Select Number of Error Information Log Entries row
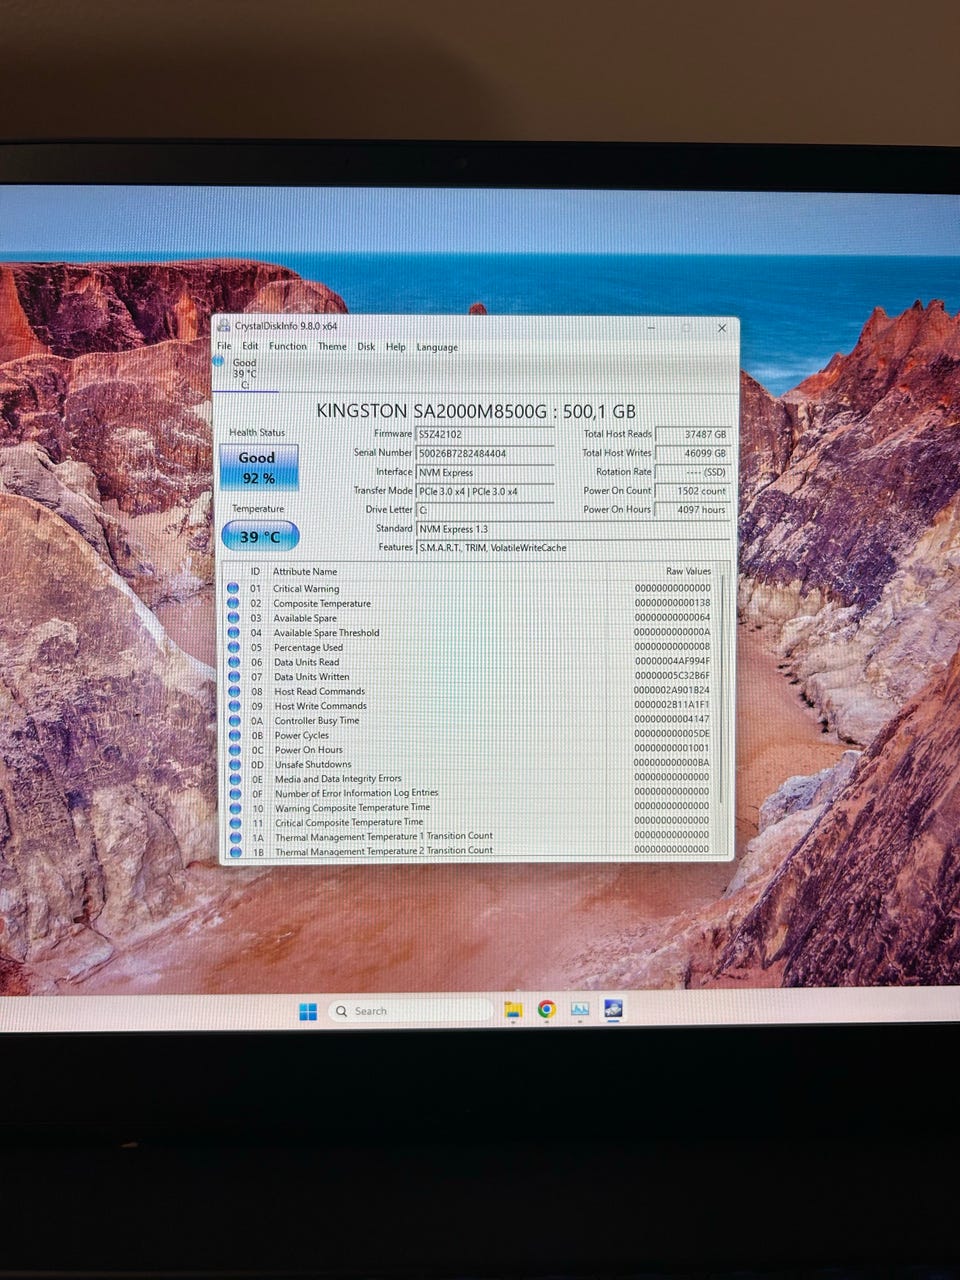 (470, 793)
